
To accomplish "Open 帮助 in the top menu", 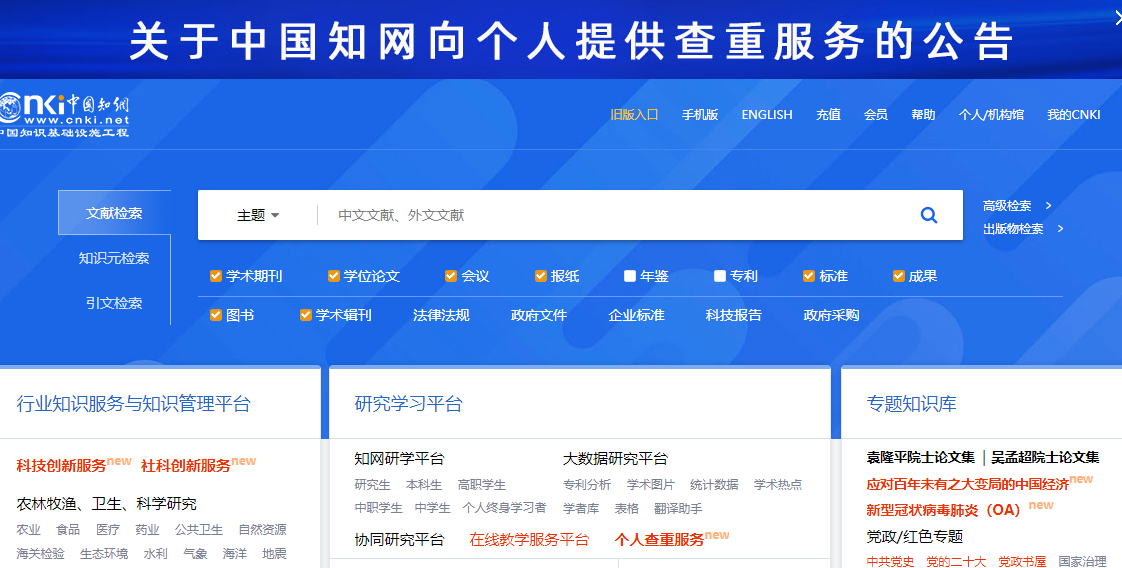I will pos(923,114).
